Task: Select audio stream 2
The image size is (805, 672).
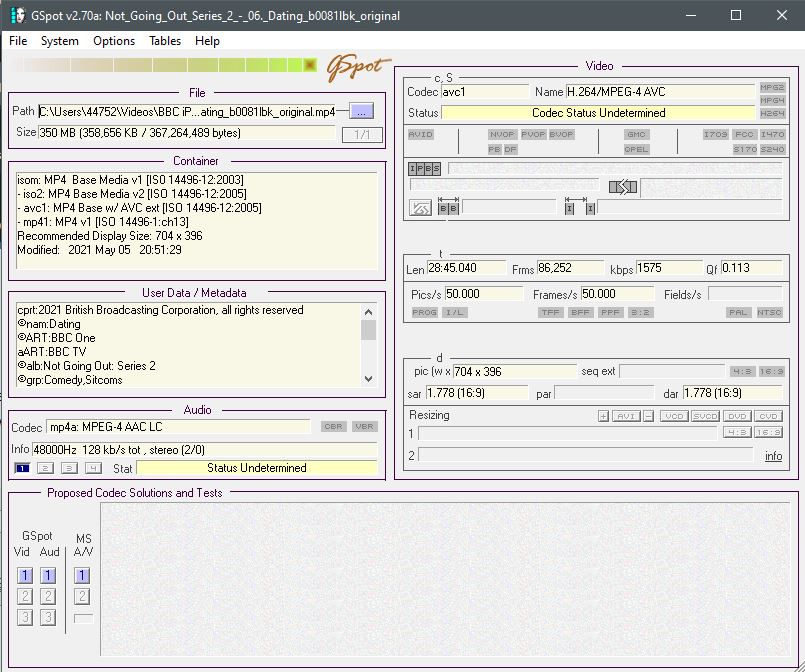Action: (x=45, y=468)
